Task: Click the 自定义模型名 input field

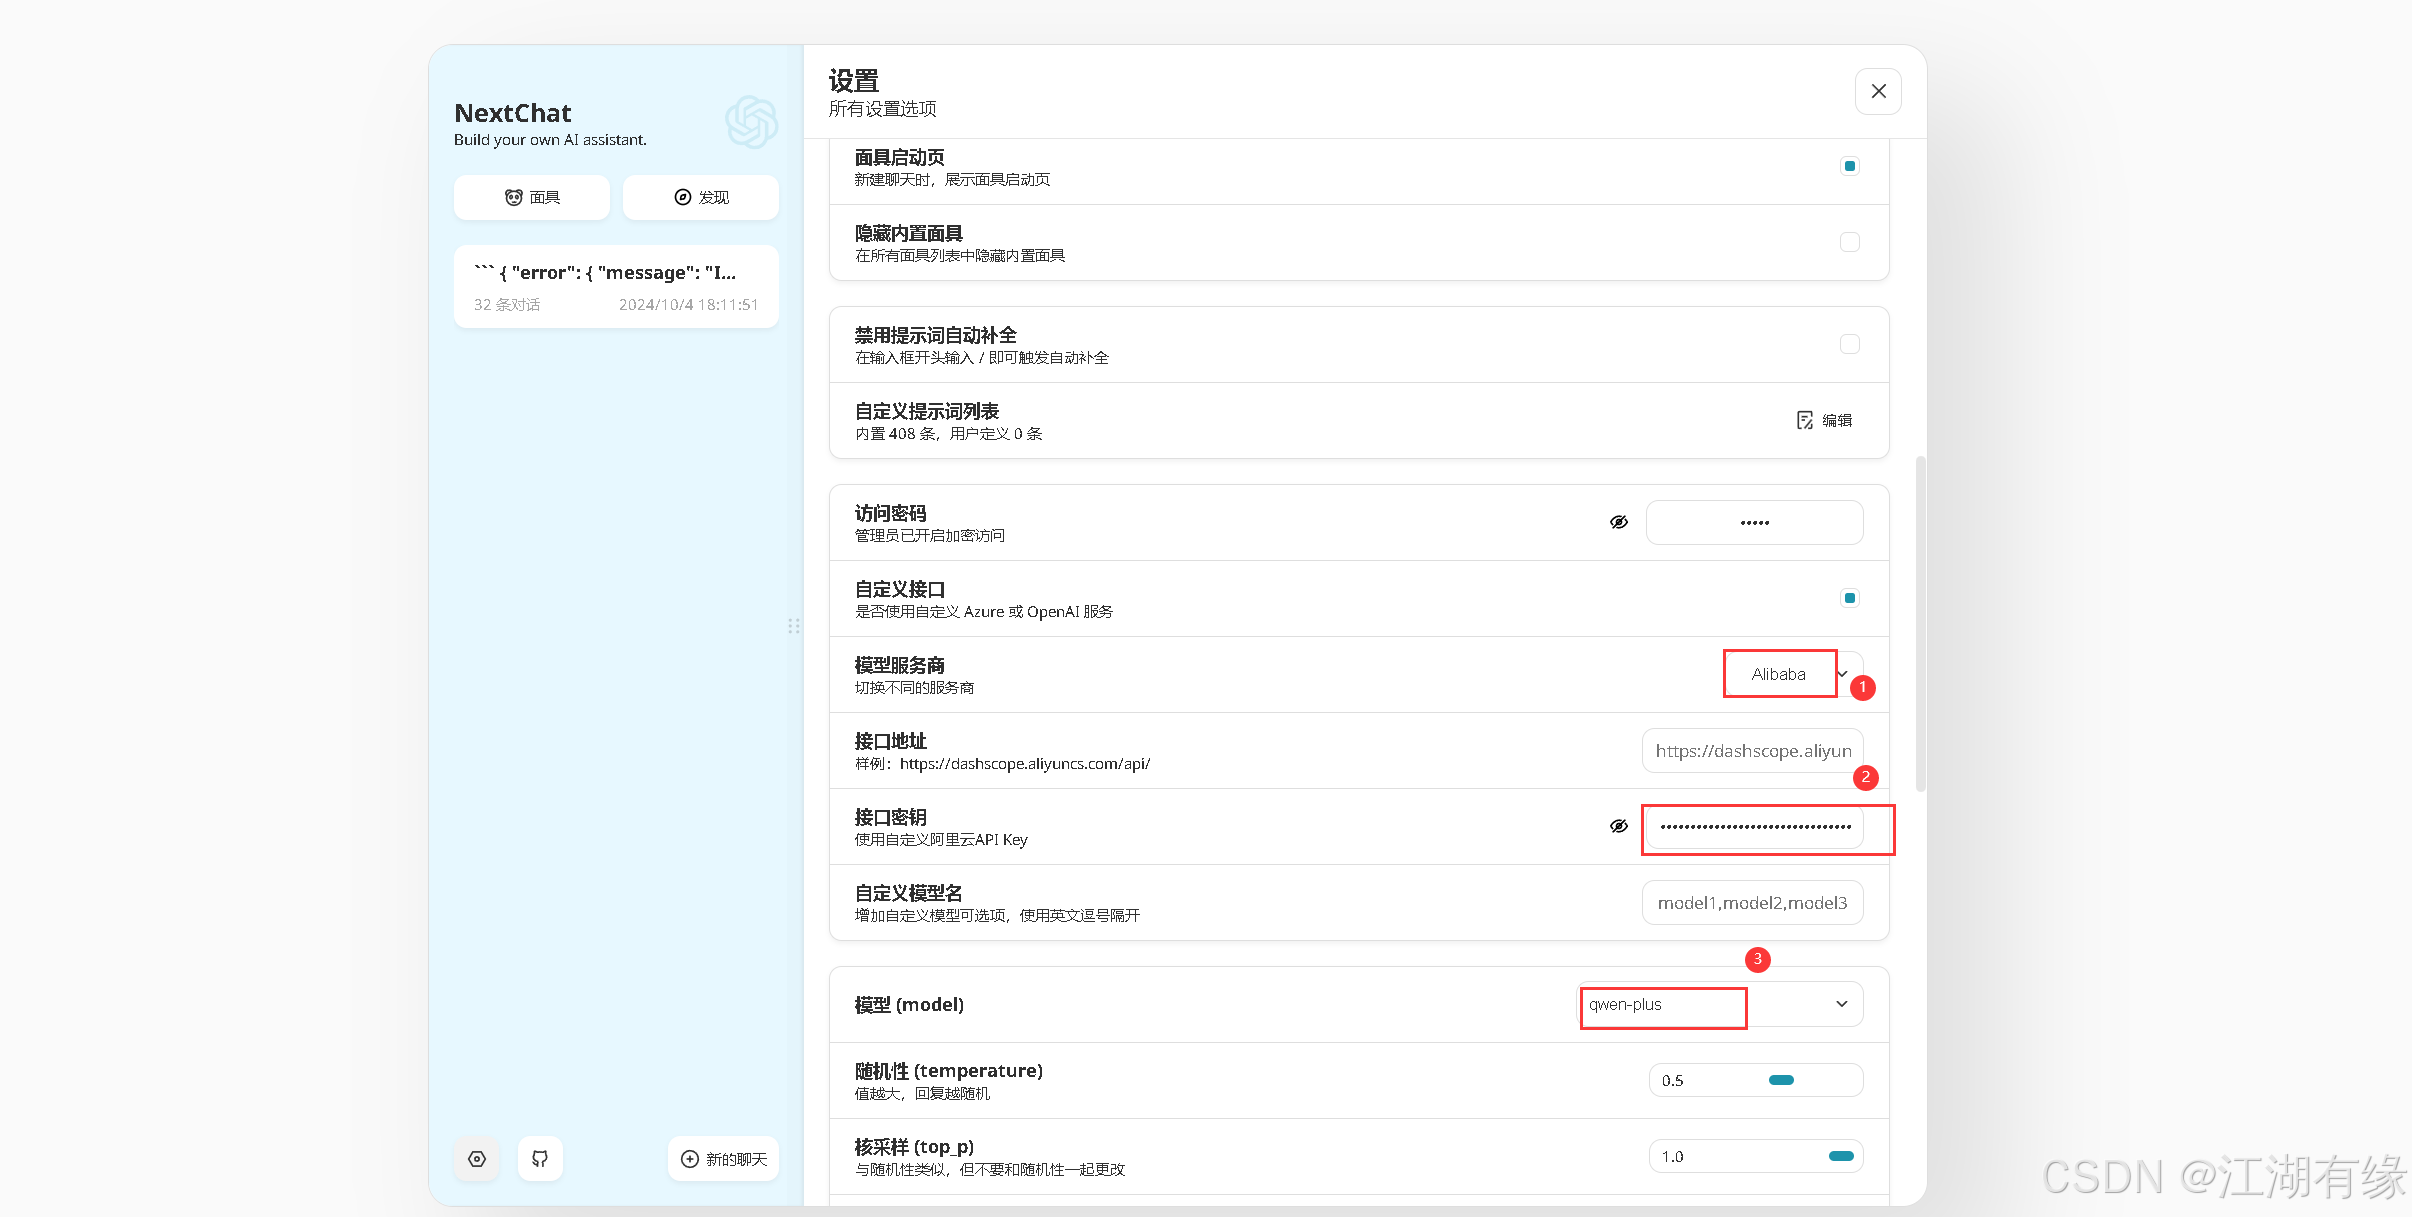Action: coord(1753,902)
